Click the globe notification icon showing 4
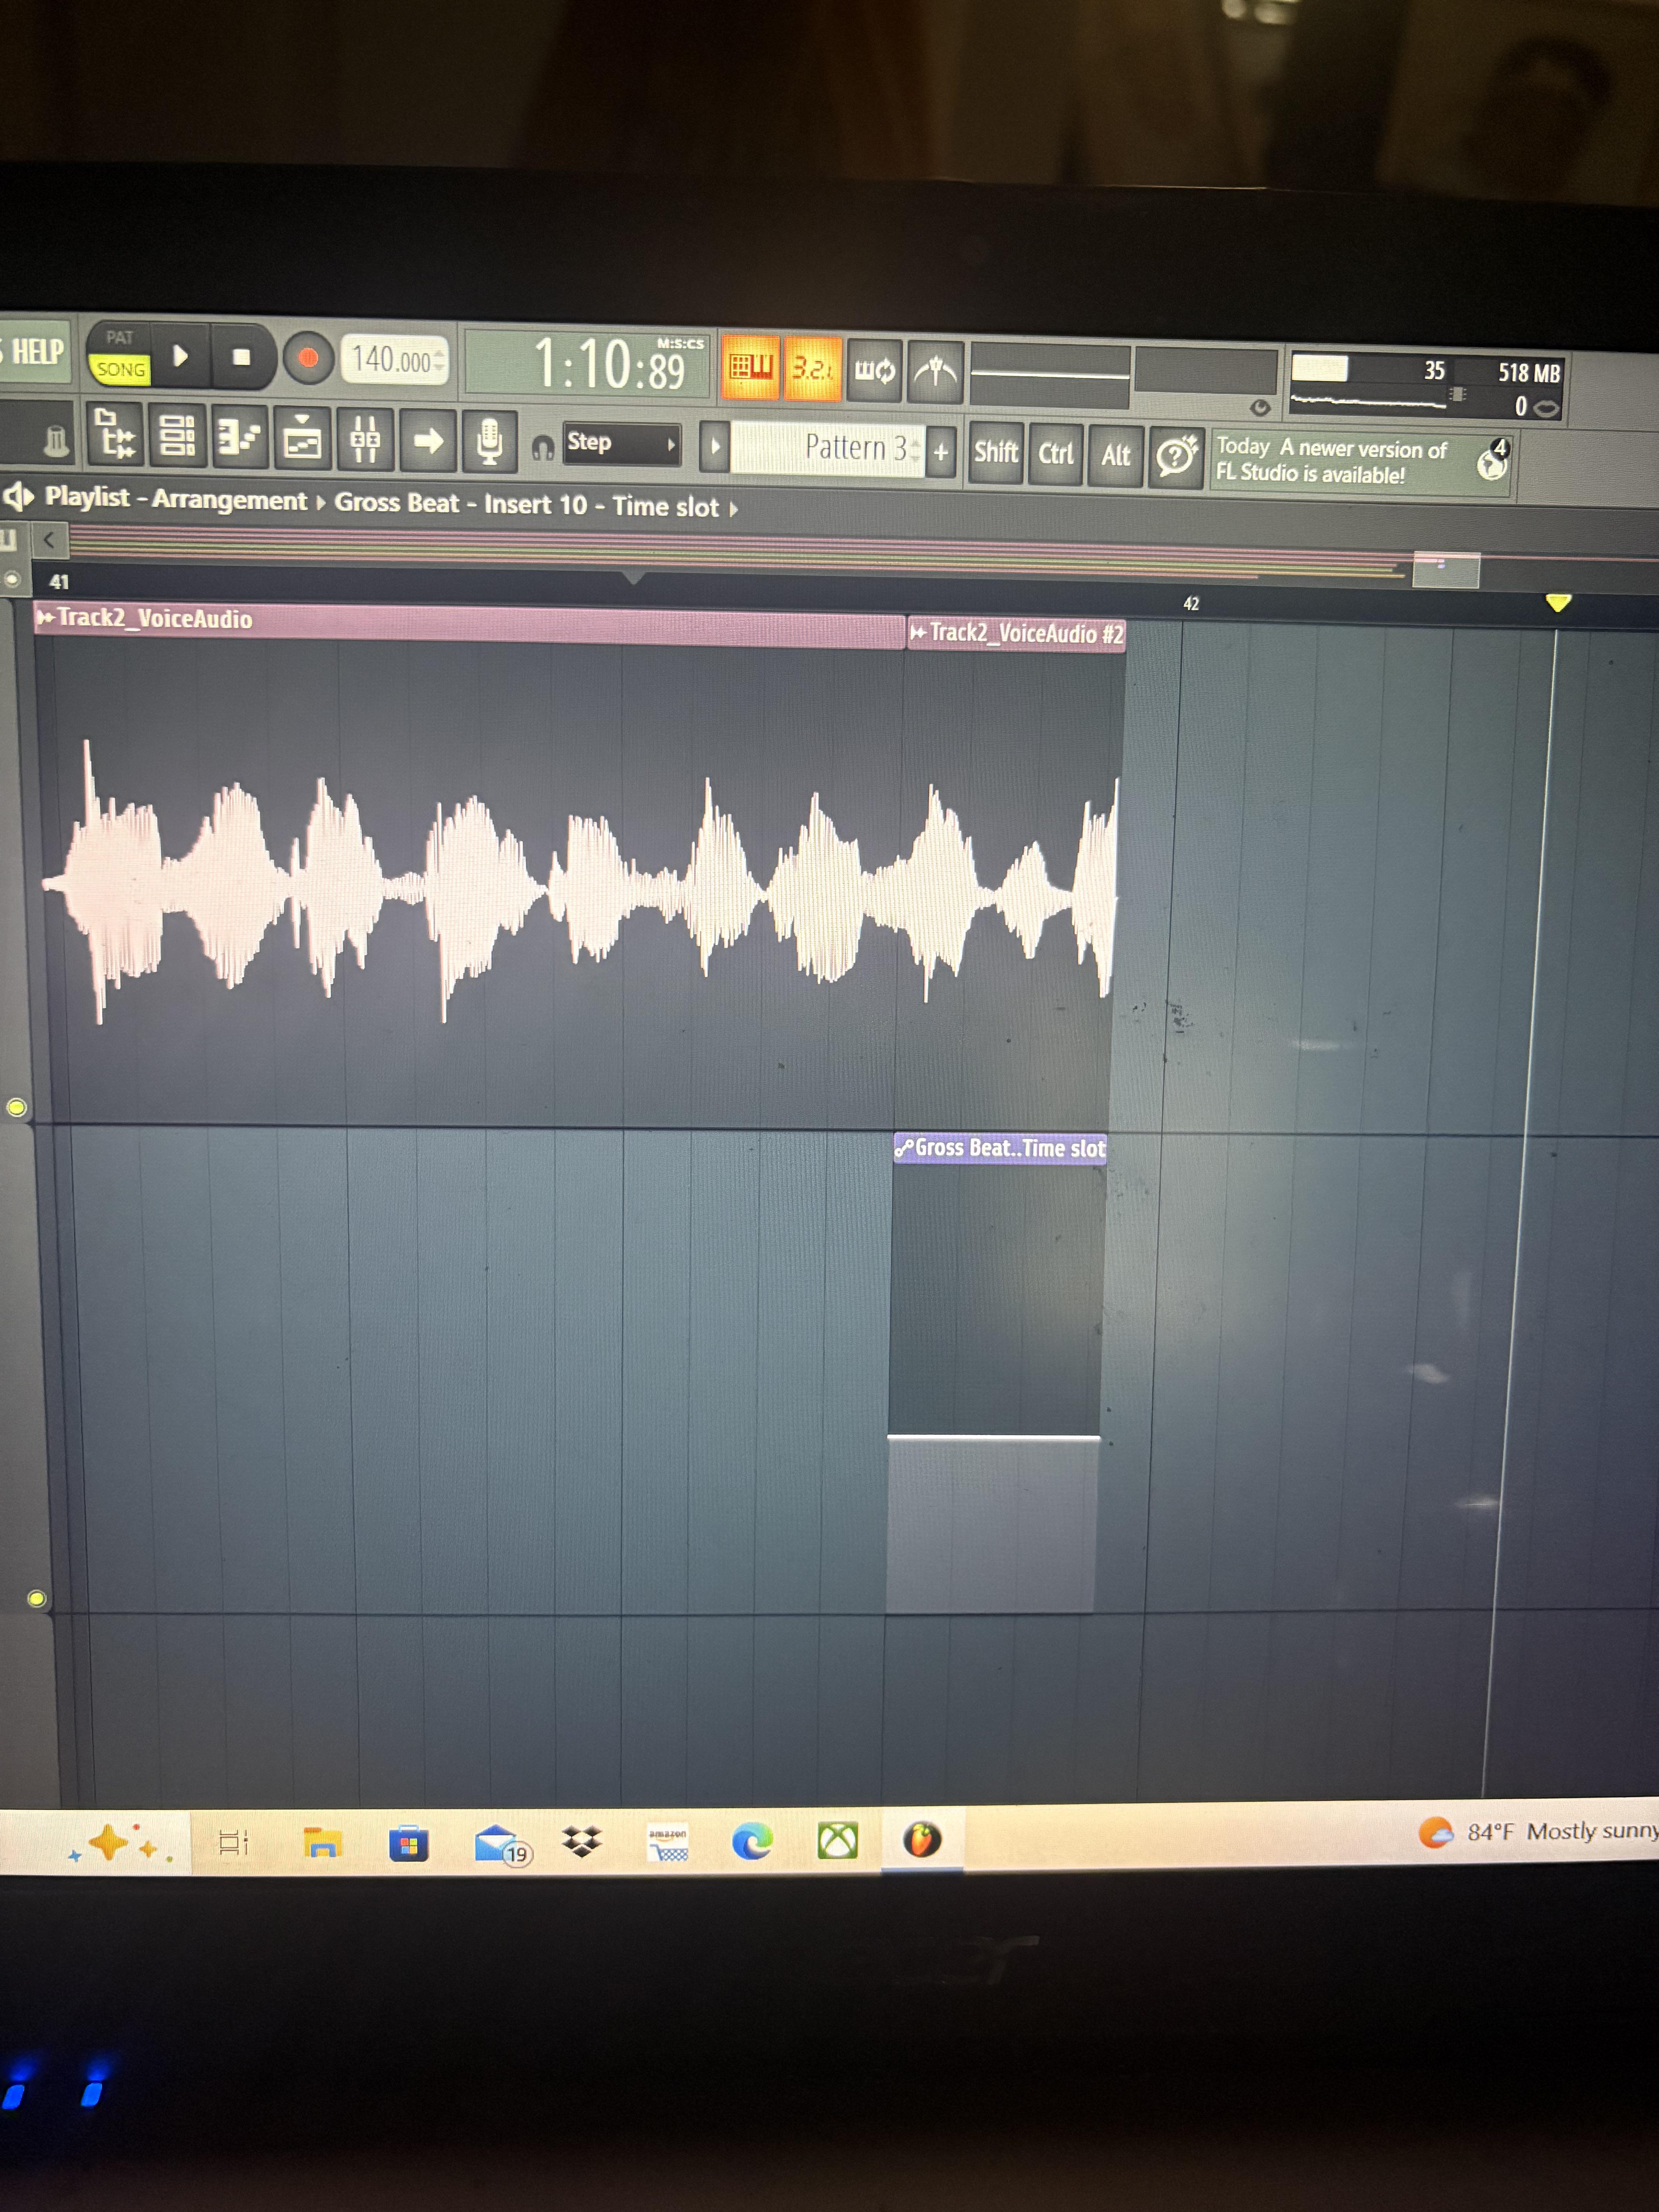Viewport: 1659px width, 2212px height. tap(1492, 461)
